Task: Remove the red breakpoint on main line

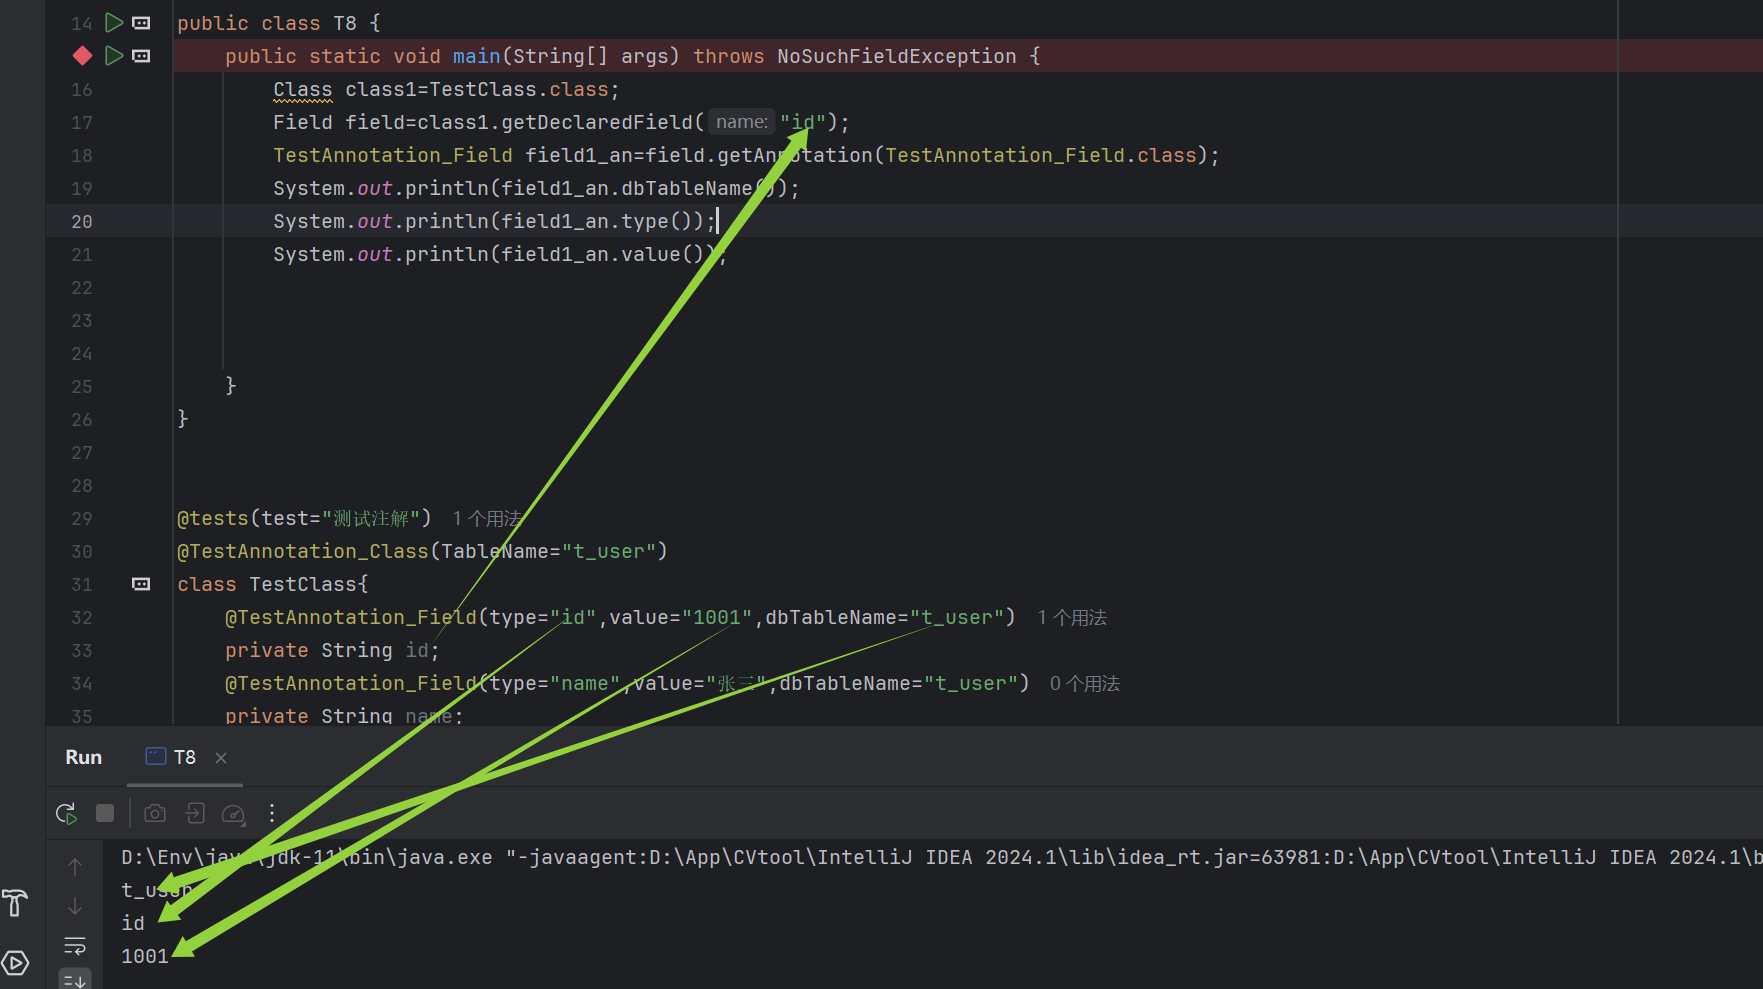Action: [83, 56]
